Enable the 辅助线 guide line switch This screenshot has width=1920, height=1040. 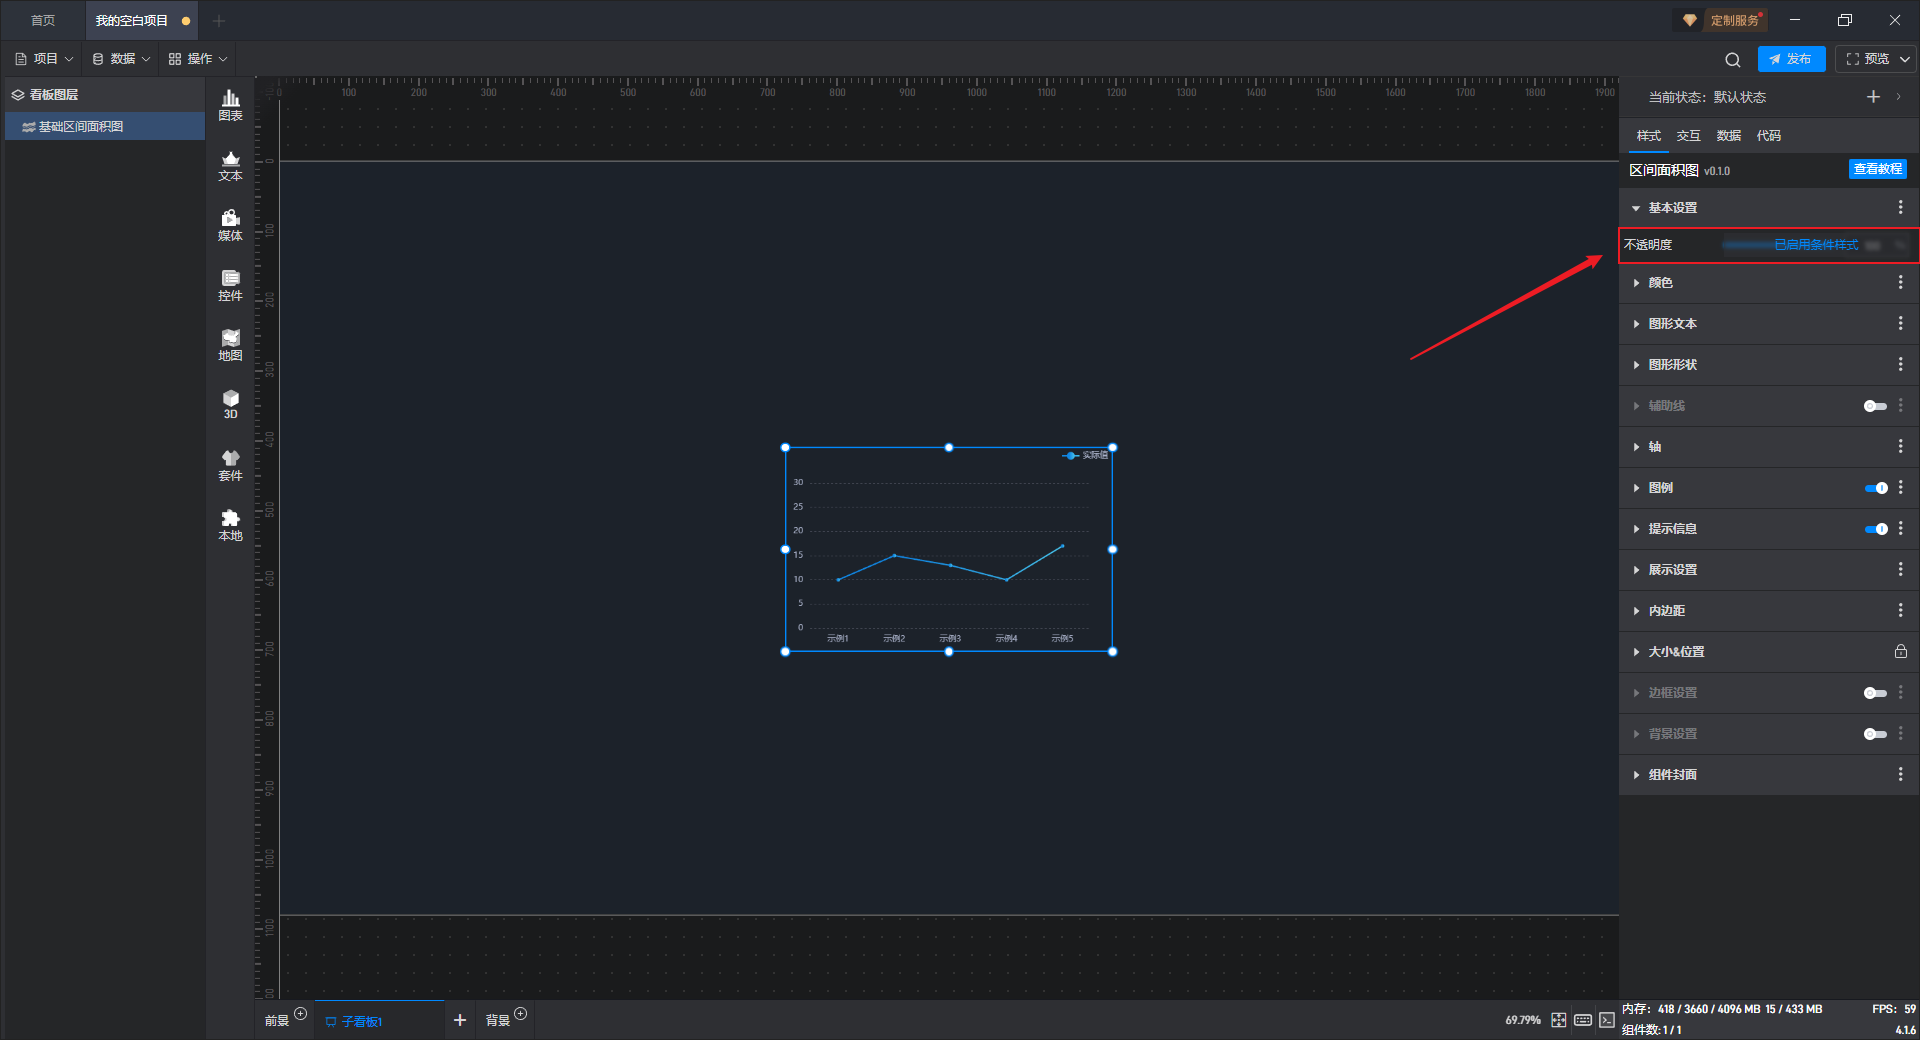click(1876, 406)
